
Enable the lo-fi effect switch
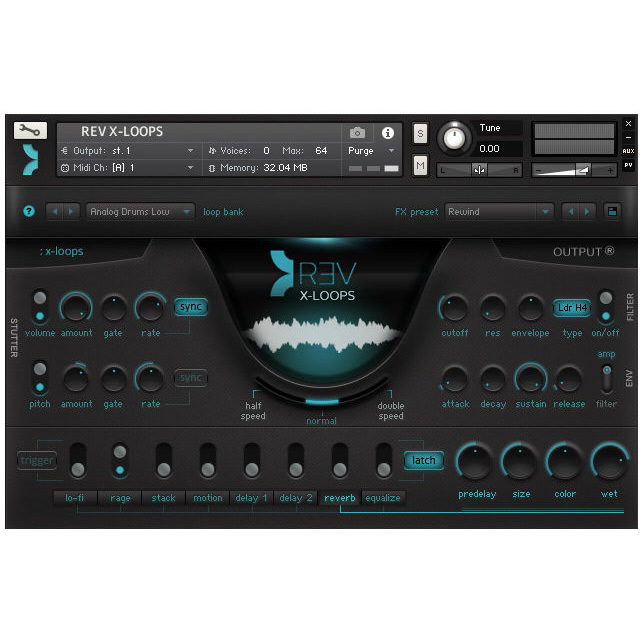pos(78,461)
